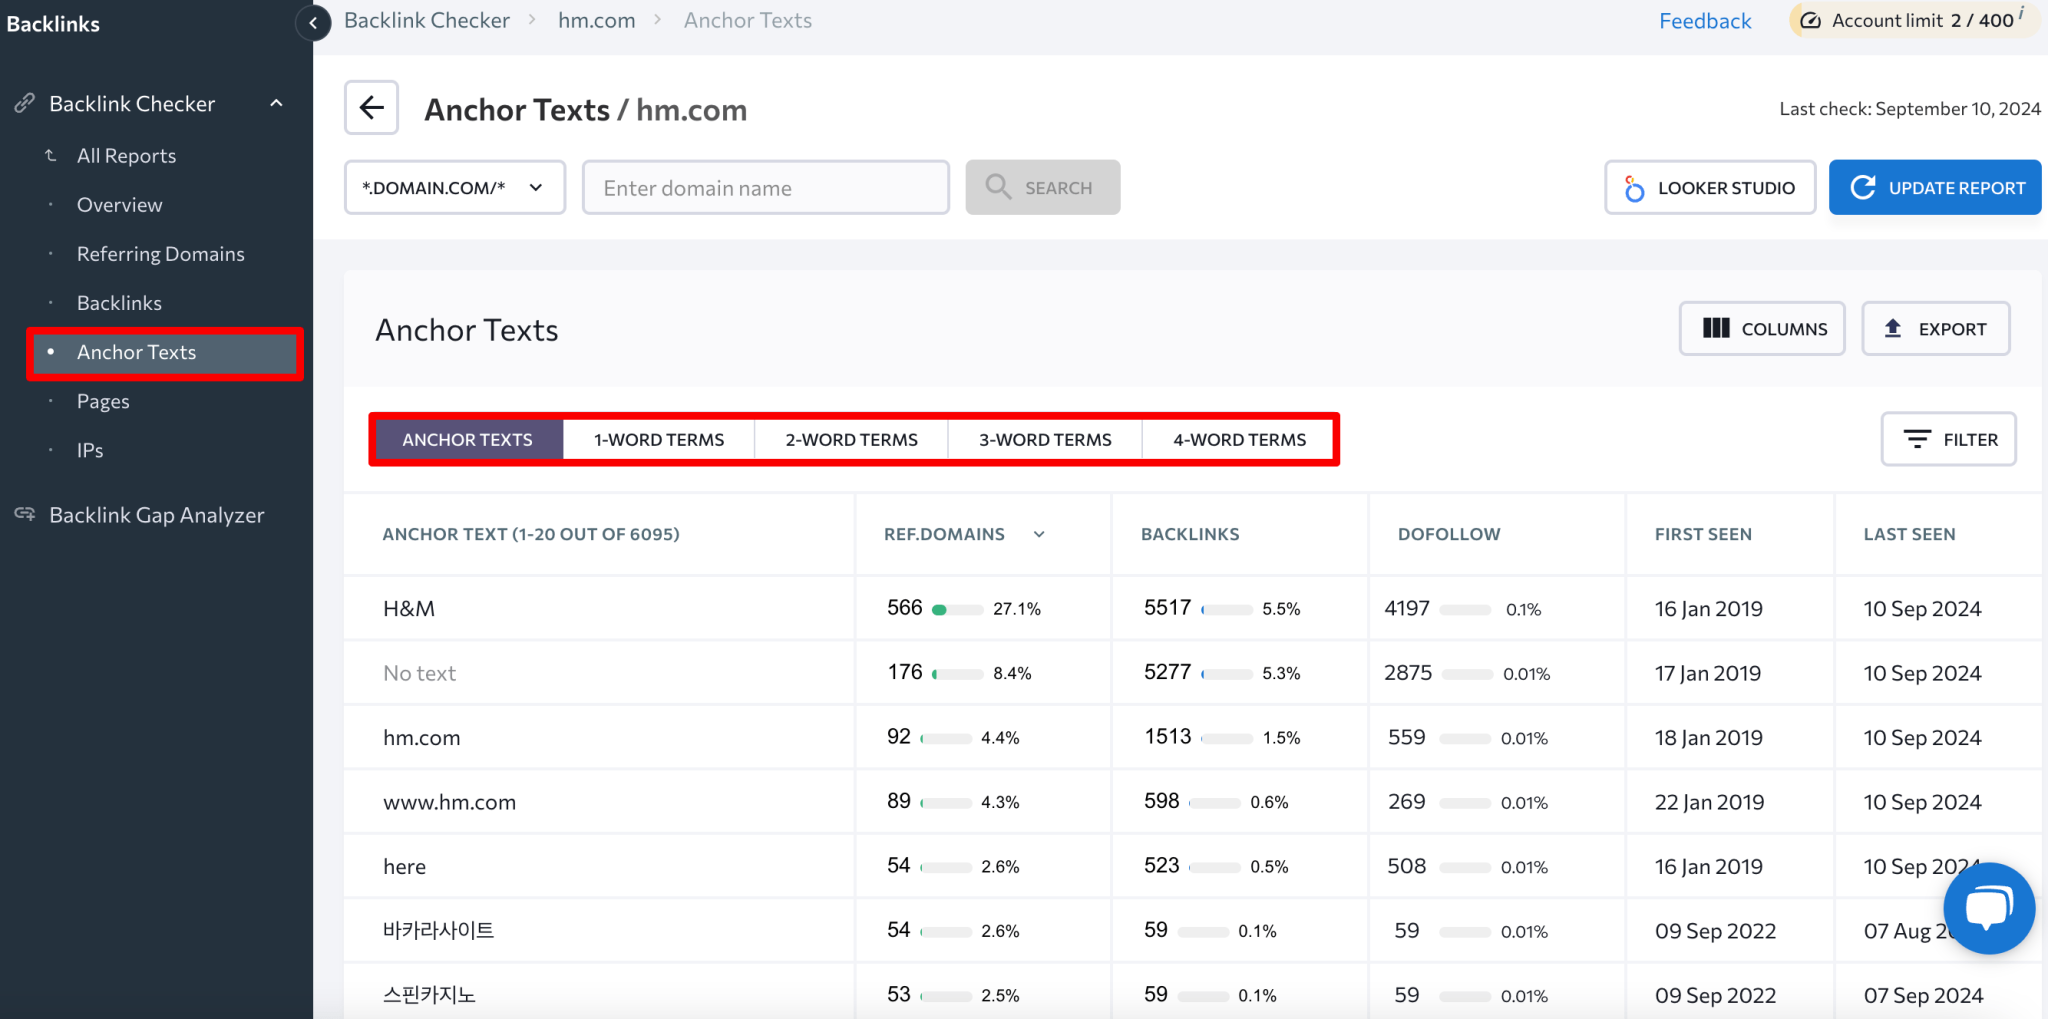Select the Backlink Gap Analyzer tool

(x=156, y=514)
